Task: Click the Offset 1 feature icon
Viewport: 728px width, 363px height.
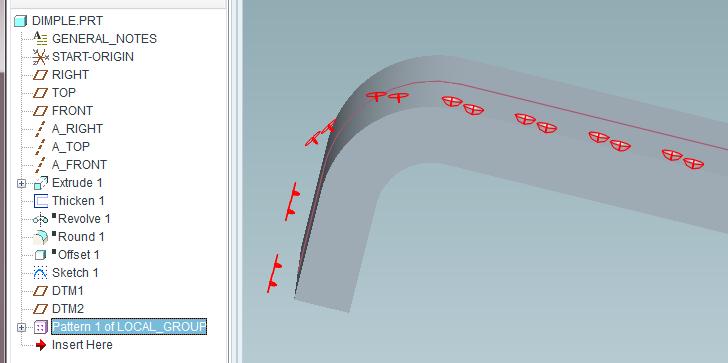Action: [41, 255]
